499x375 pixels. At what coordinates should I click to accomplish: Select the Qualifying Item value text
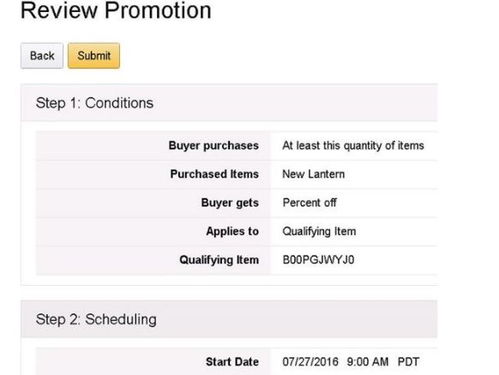[x=319, y=231]
